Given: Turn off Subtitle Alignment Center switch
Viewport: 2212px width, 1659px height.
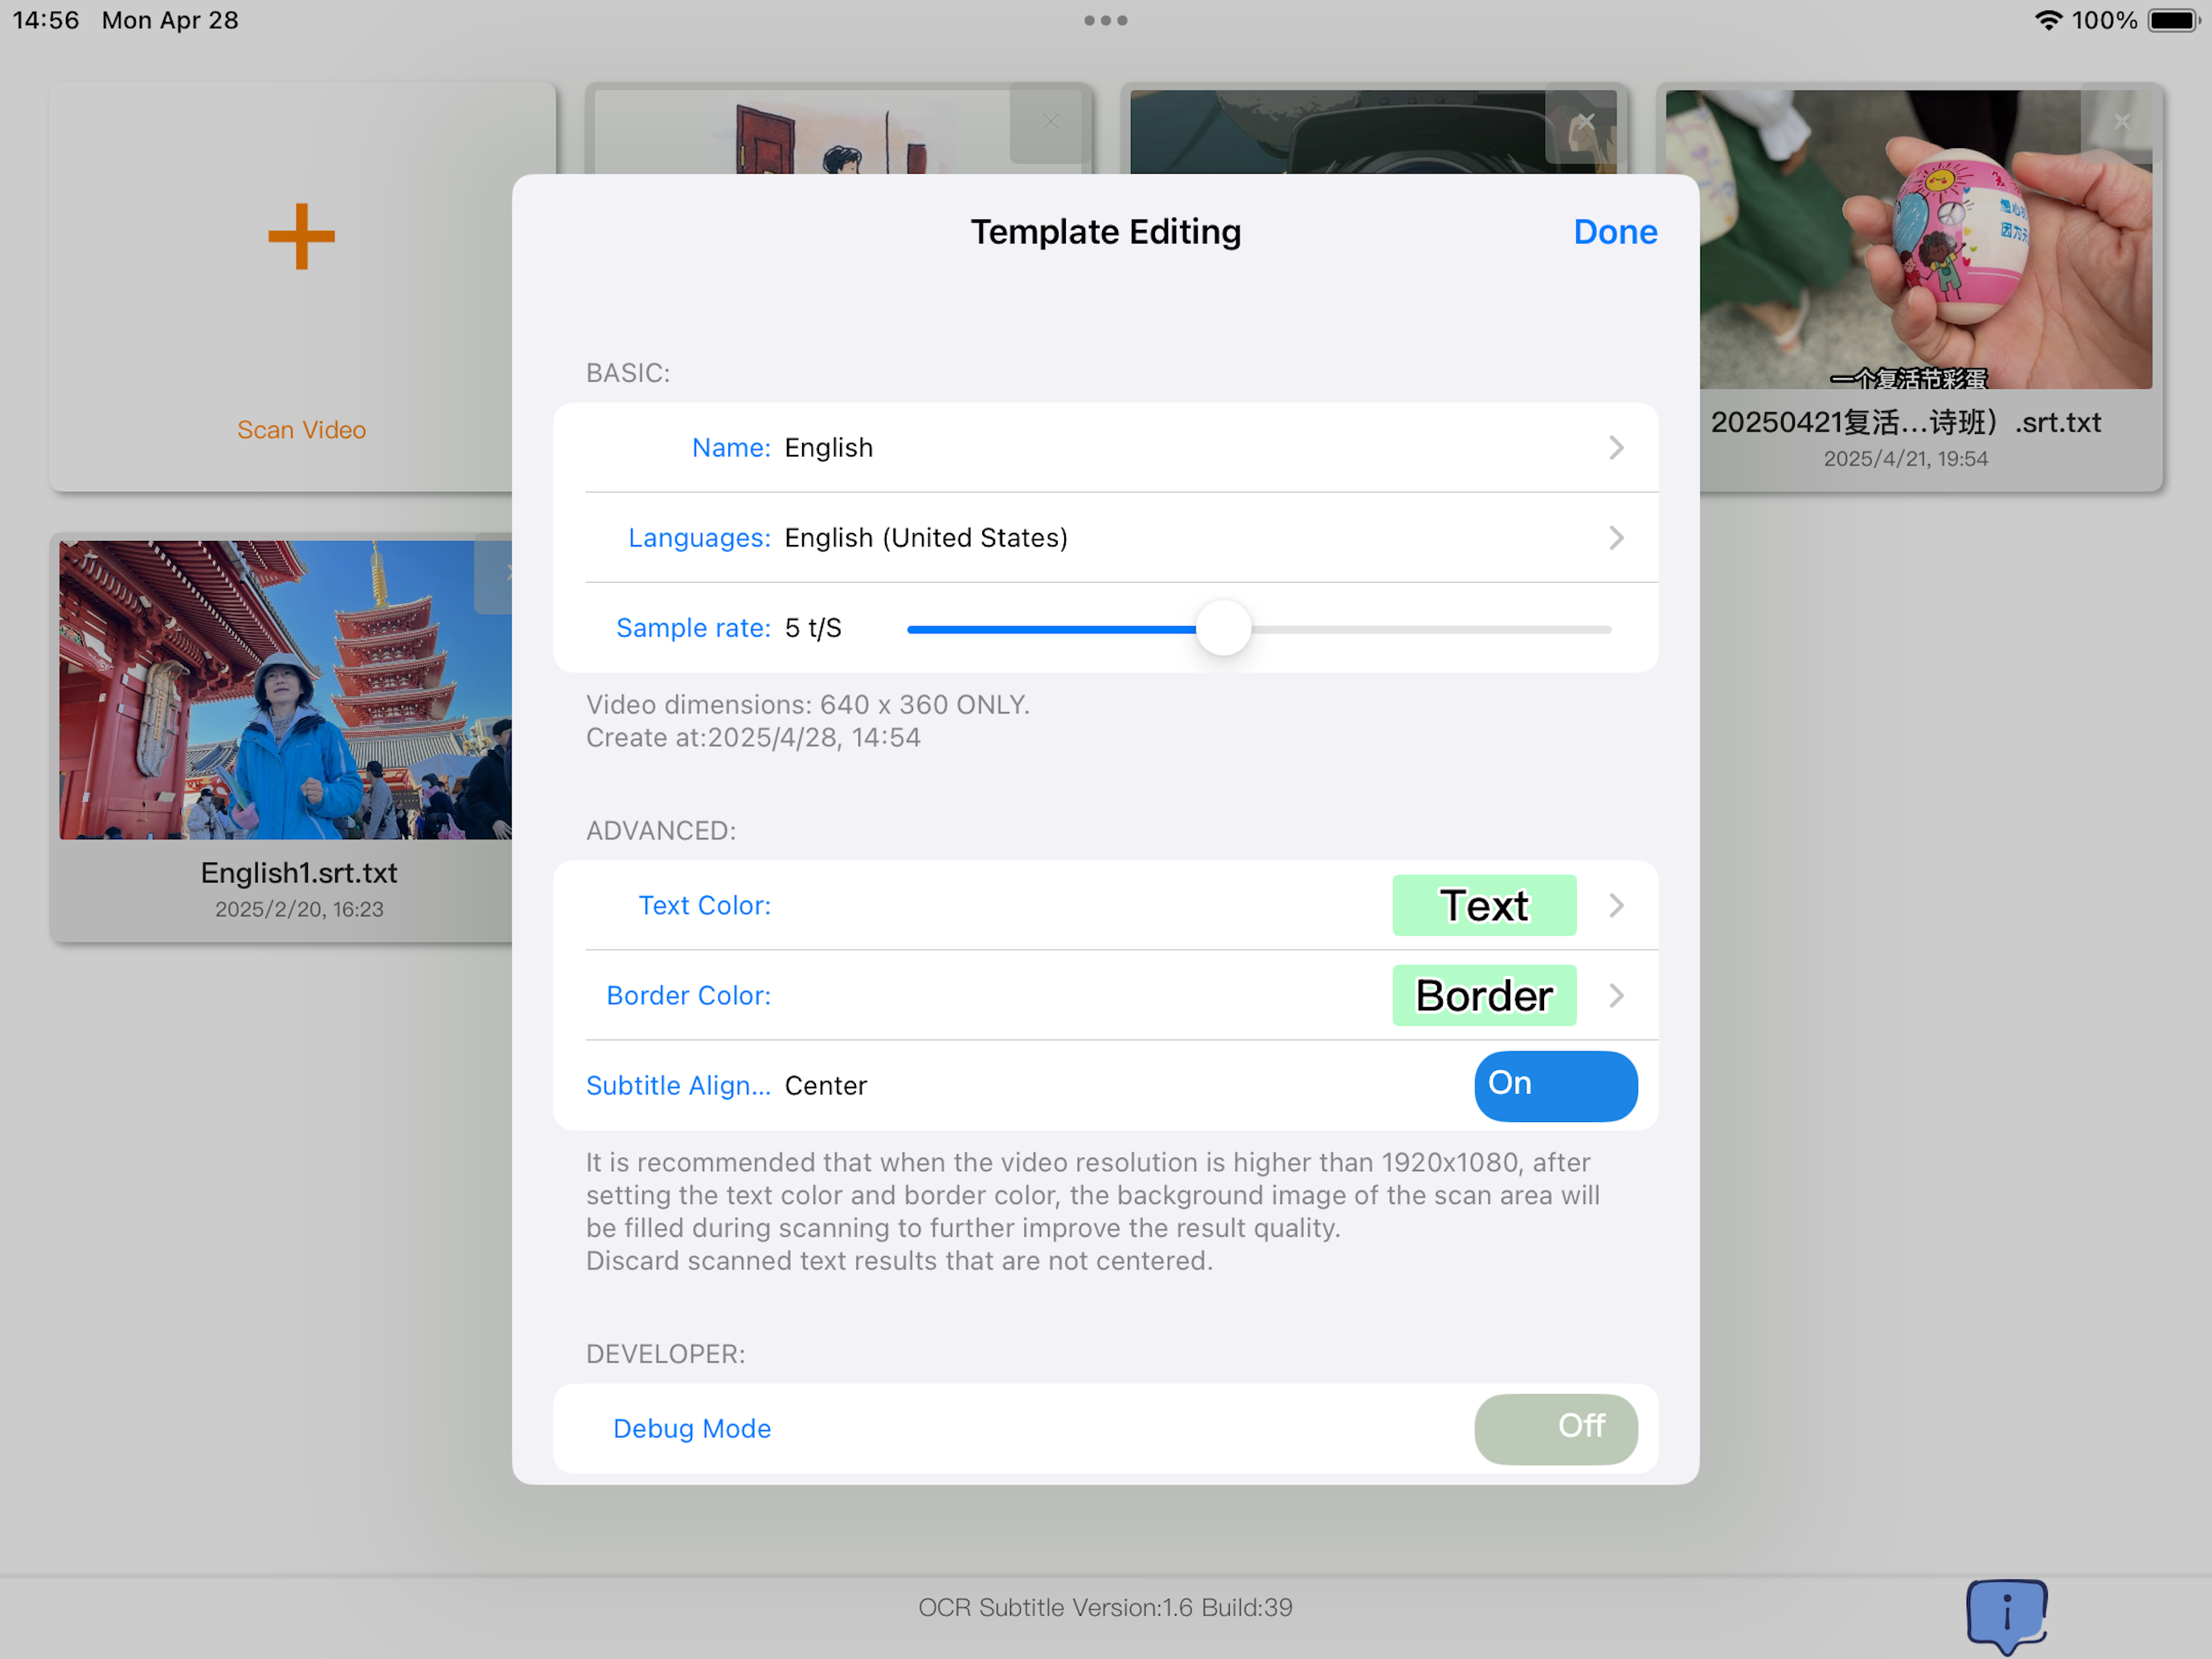Looking at the screenshot, I should point(1555,1085).
